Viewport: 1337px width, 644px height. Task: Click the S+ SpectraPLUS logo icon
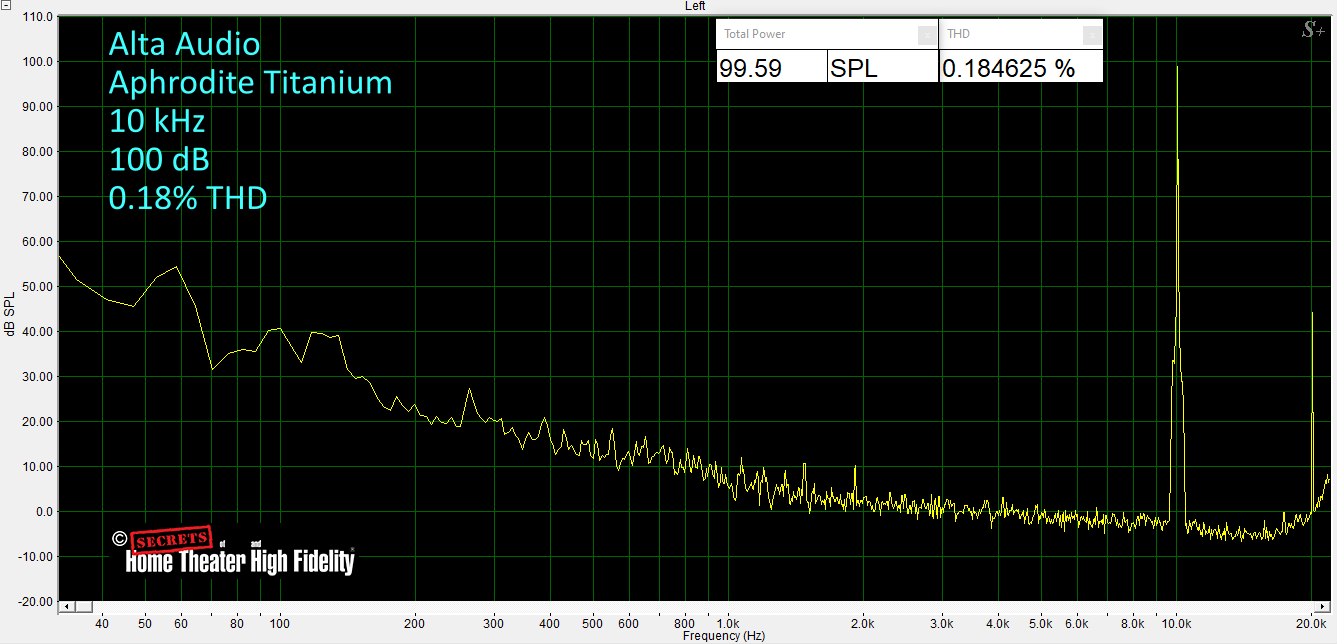pyautogui.click(x=1312, y=31)
